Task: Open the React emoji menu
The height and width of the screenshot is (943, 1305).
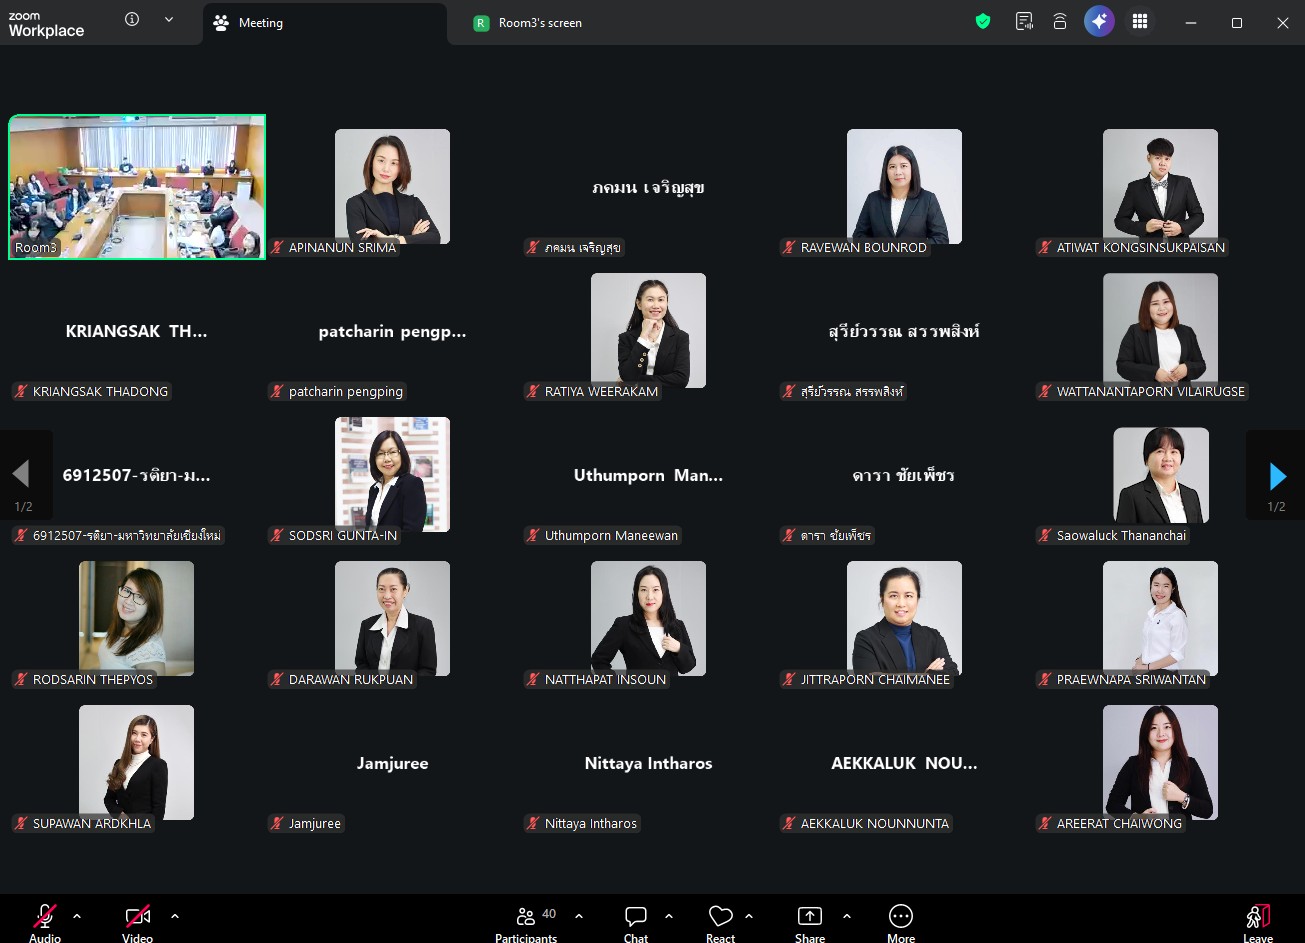Action: (x=720, y=920)
